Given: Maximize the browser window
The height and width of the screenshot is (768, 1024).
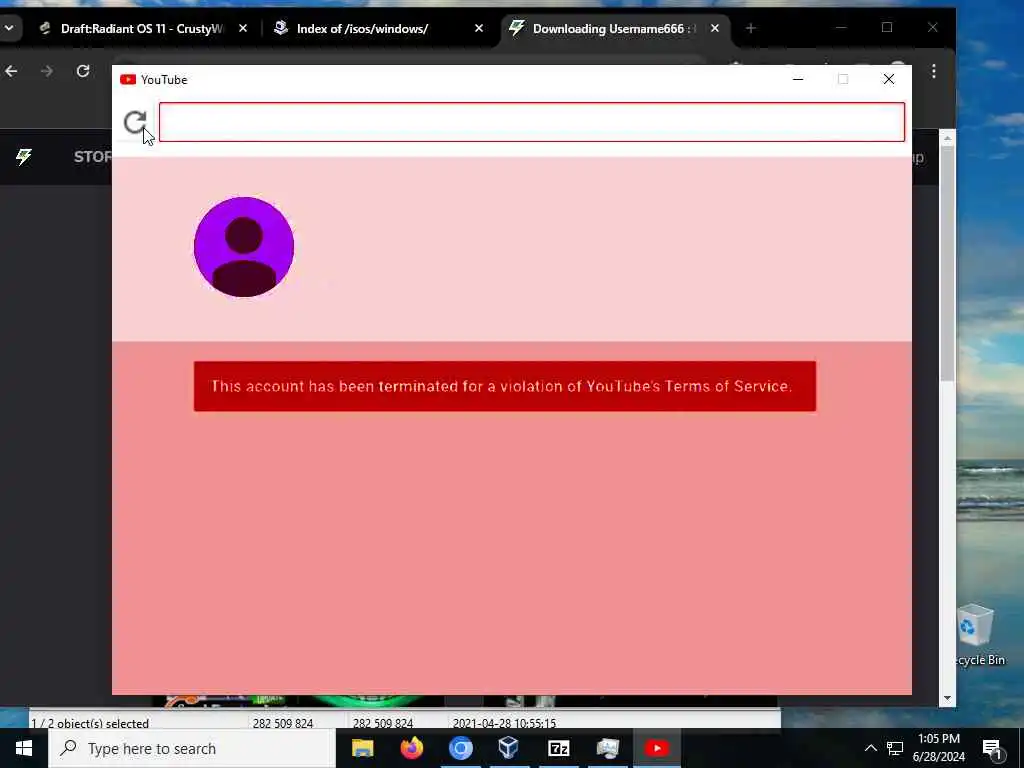Looking at the screenshot, I should tap(887, 27).
